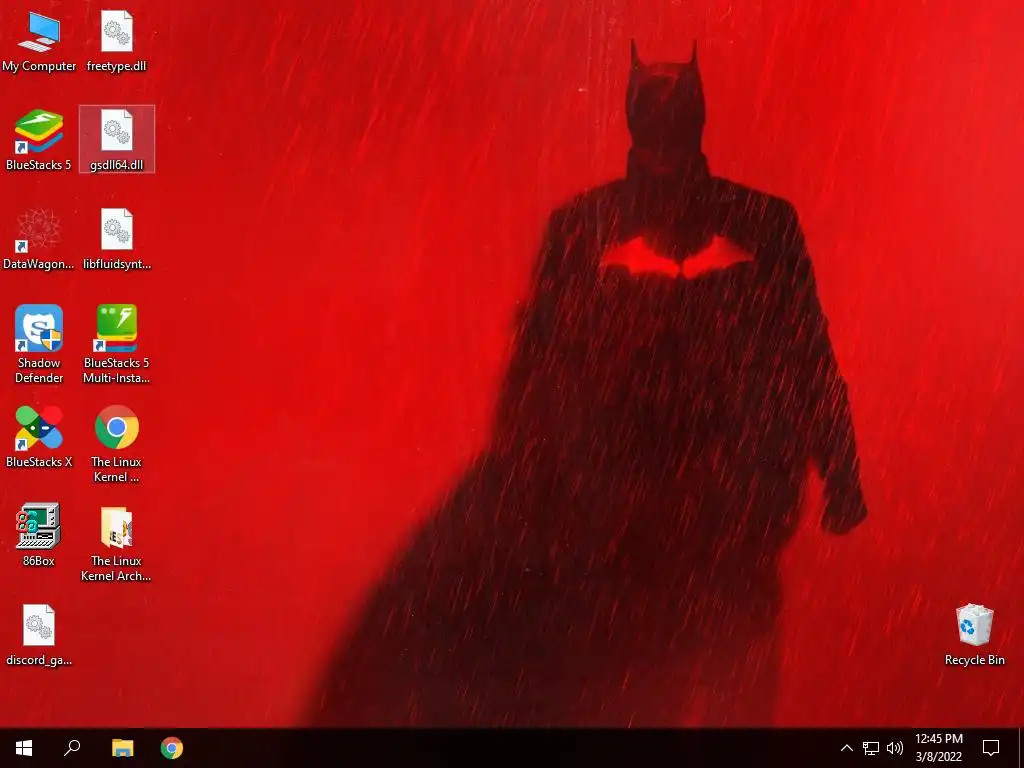
Task: Select the BlueStacks X shortcut
Action: [39, 437]
